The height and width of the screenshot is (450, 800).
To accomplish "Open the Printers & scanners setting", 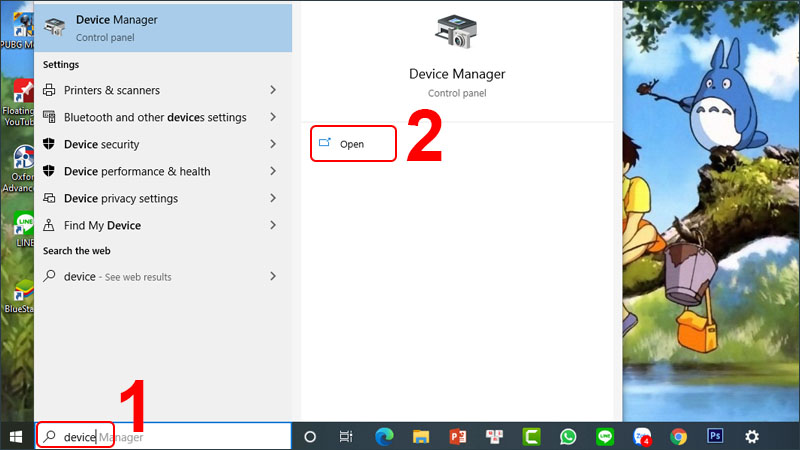I will coord(163,90).
